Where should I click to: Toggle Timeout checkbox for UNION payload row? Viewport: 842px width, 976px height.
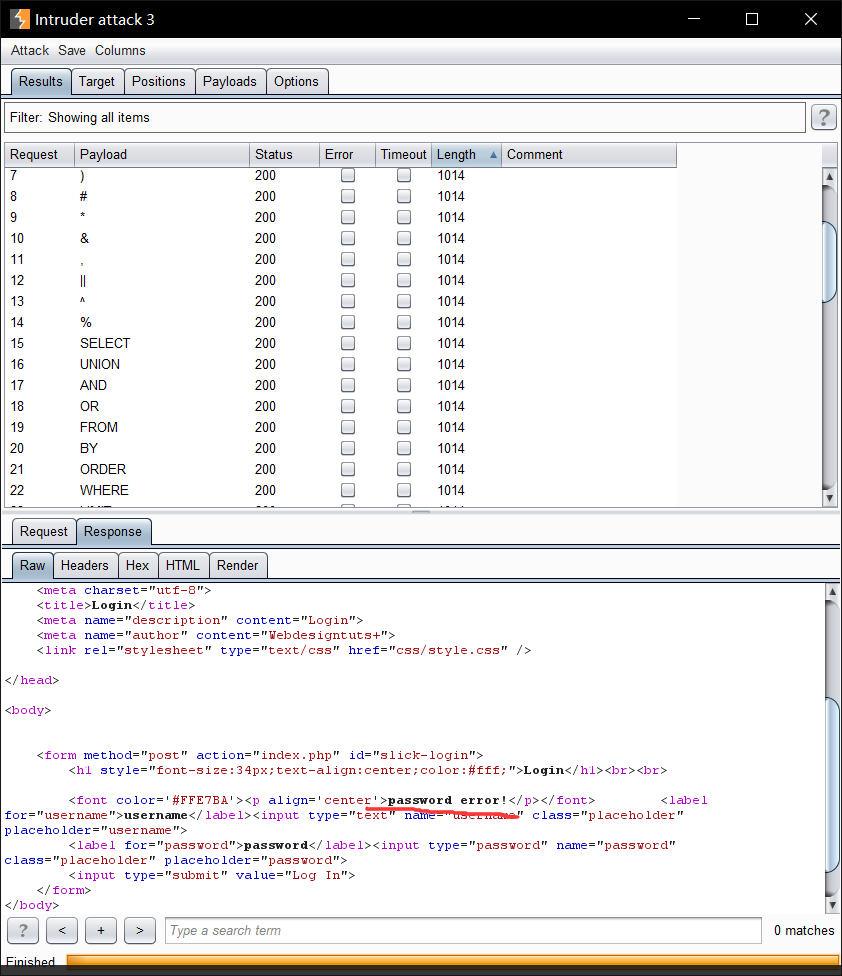point(404,364)
